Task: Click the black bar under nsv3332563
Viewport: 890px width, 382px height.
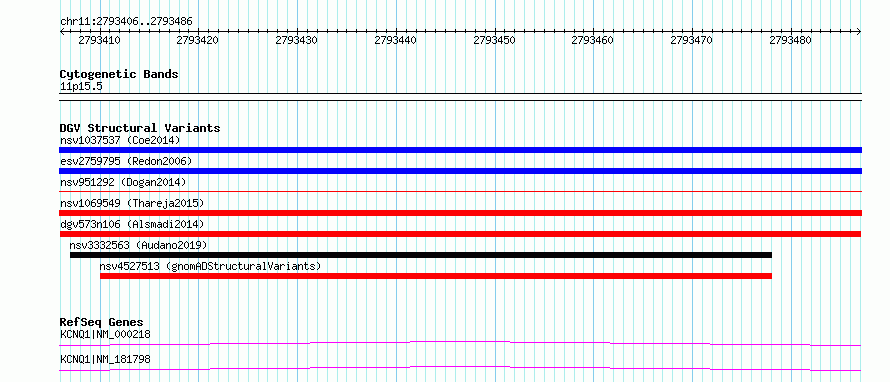Action: click(421, 255)
